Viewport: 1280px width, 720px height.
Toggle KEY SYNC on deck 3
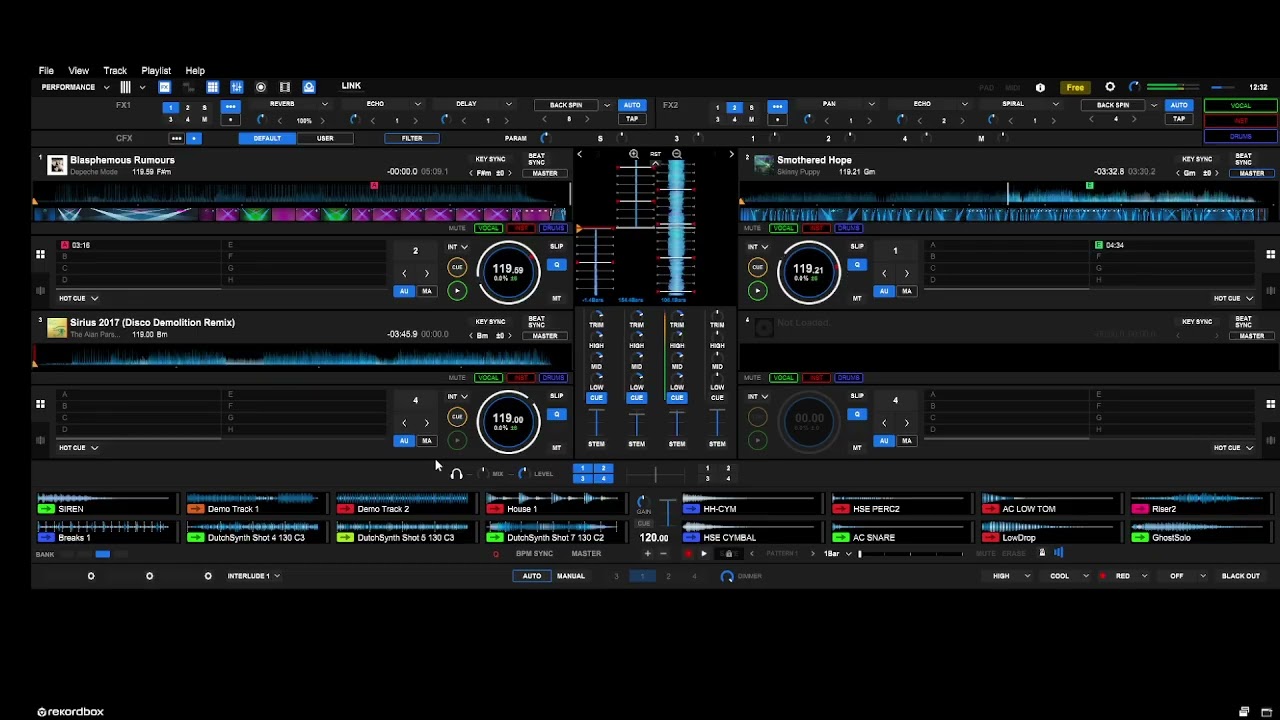tap(490, 322)
